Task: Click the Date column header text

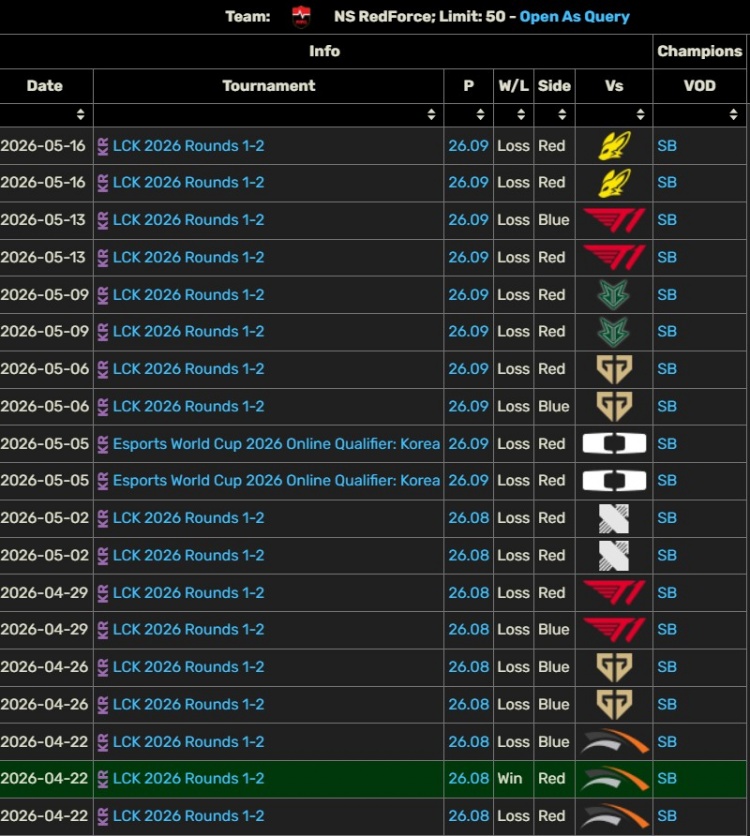Action: [45, 86]
